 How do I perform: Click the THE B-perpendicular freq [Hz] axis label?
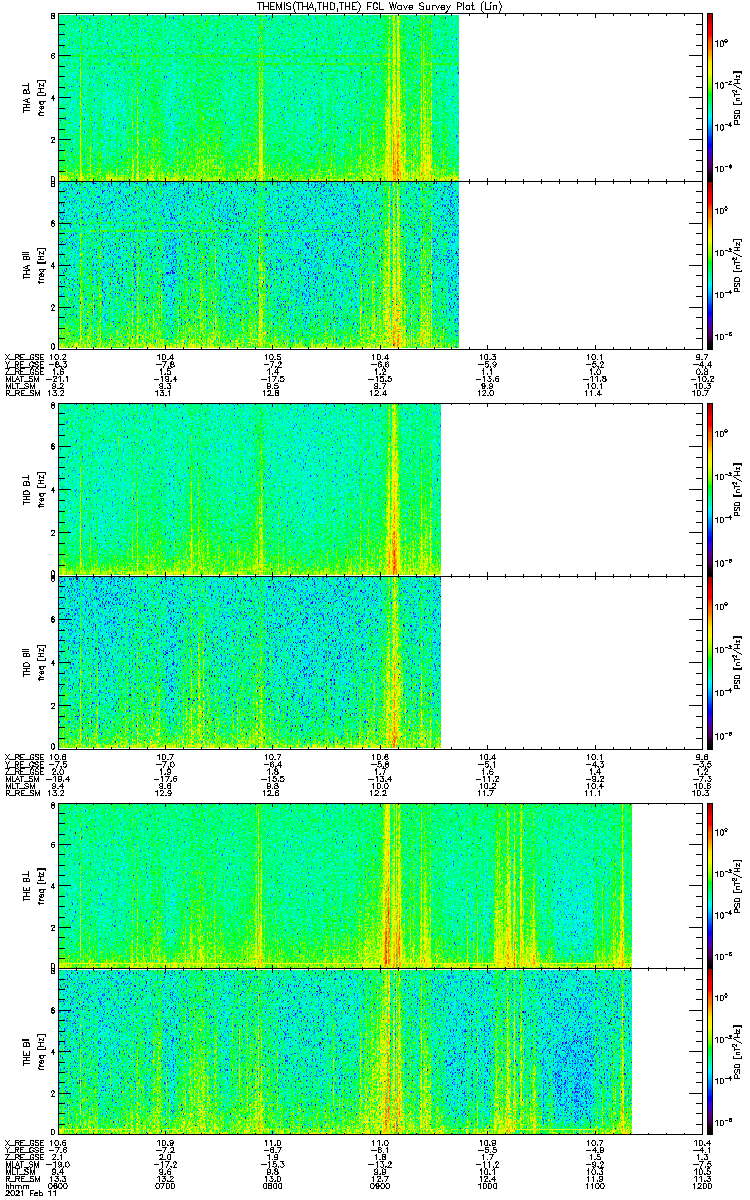(41, 886)
